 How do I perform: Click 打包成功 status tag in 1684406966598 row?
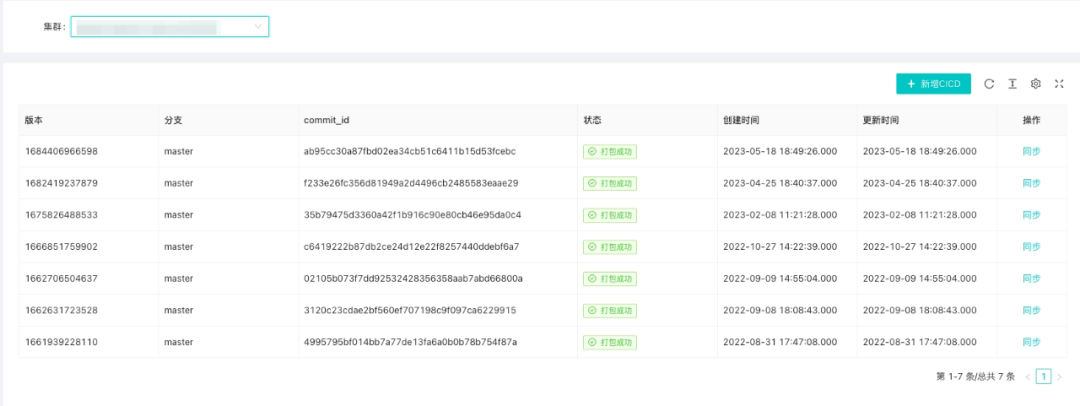tap(610, 152)
